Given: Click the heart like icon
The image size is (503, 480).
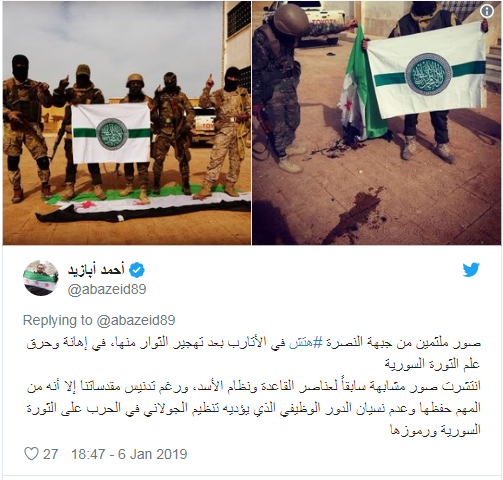Looking at the screenshot, I should 31,454.
